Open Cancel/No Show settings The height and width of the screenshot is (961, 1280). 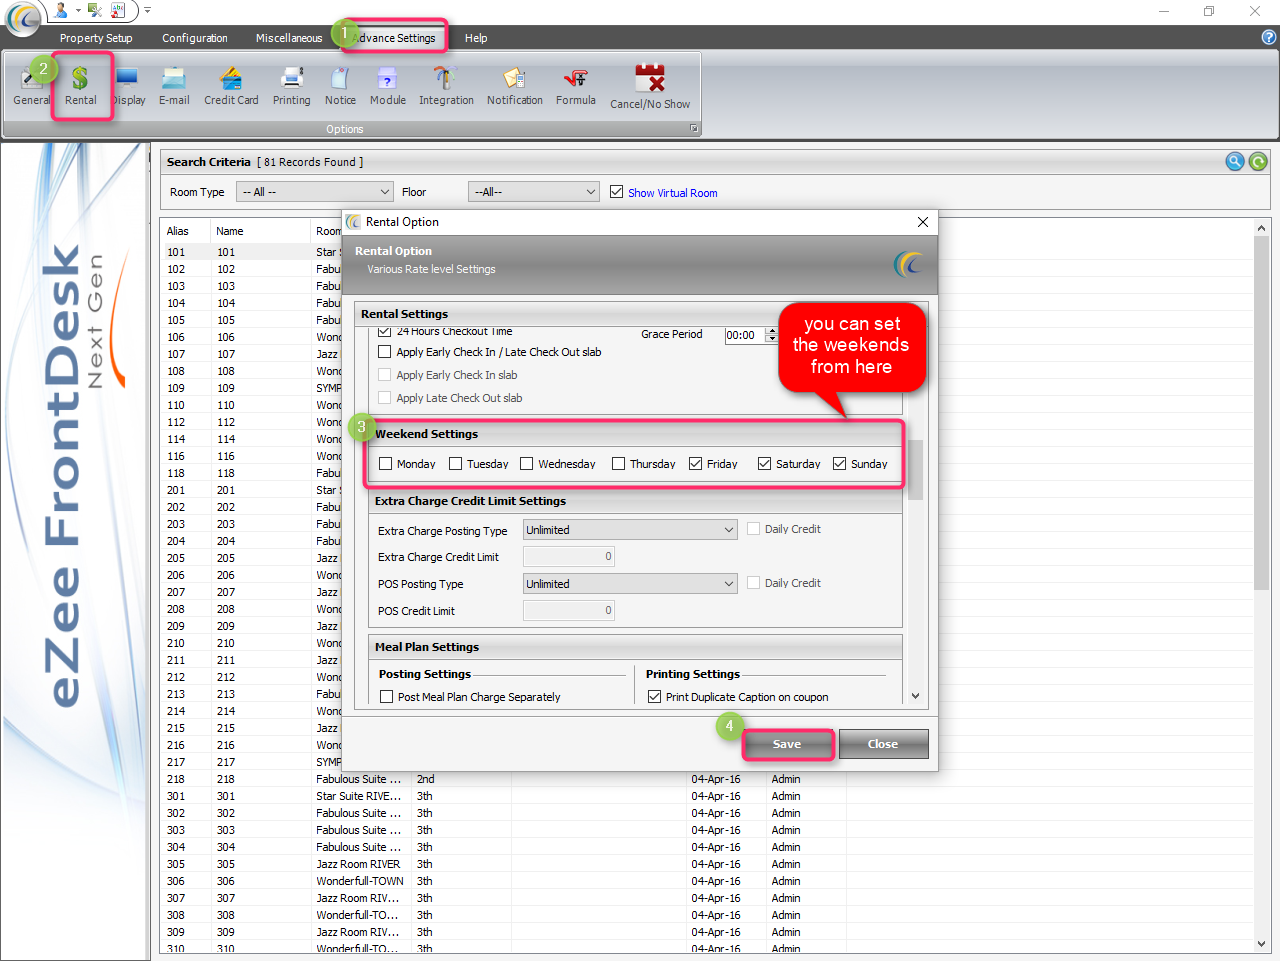650,87
